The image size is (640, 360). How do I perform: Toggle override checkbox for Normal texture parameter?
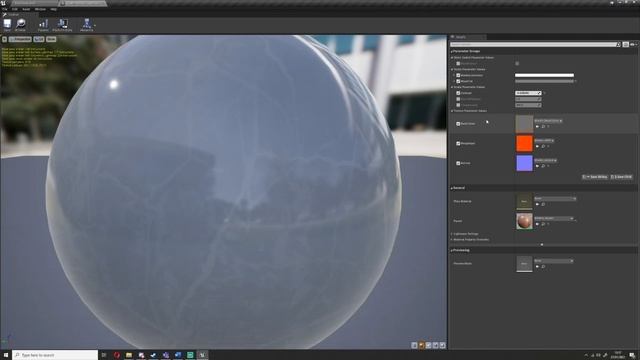pos(458,163)
